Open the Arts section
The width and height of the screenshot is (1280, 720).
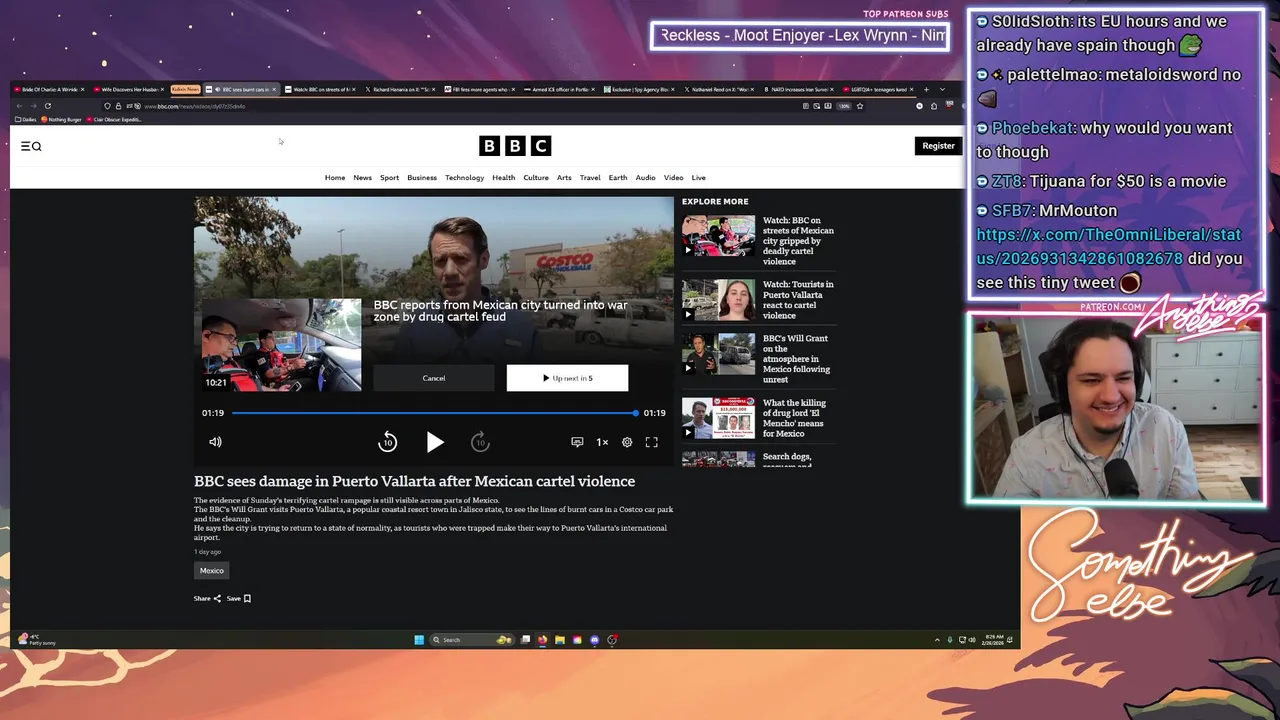564,178
